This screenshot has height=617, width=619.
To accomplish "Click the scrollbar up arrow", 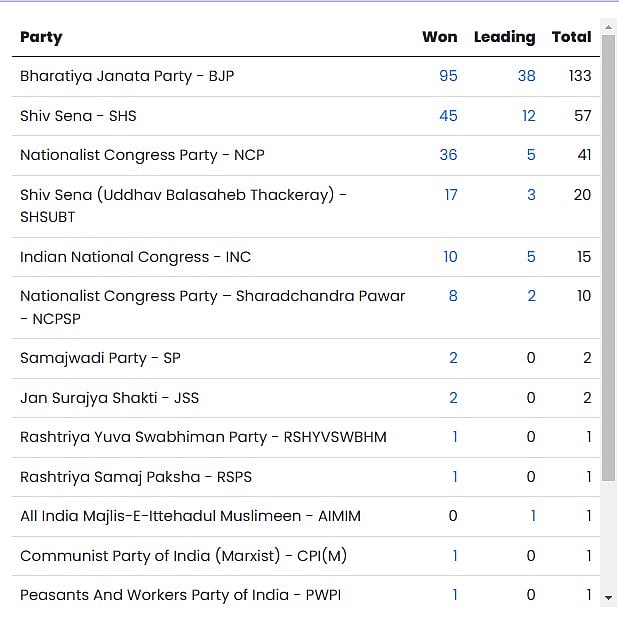I will pos(608,27).
